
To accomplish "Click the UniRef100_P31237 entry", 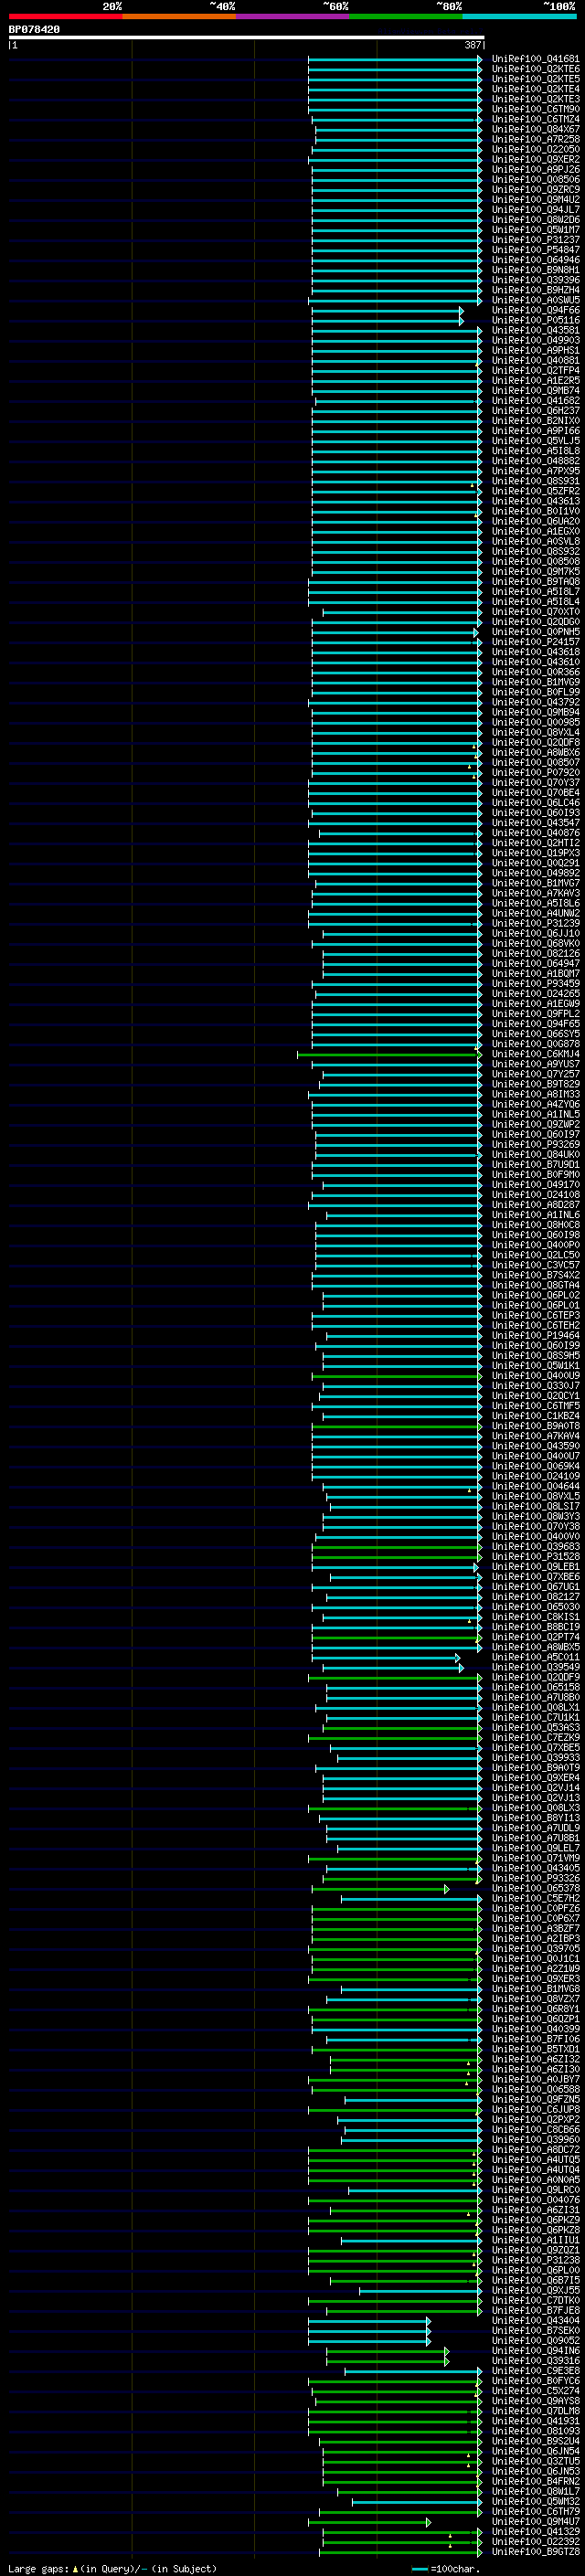I will tap(535, 240).
